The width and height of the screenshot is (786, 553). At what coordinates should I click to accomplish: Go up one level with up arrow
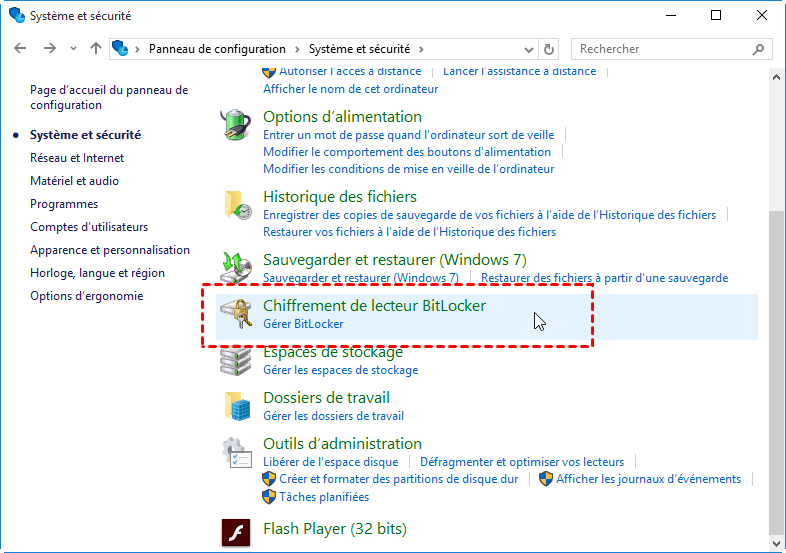click(96, 49)
